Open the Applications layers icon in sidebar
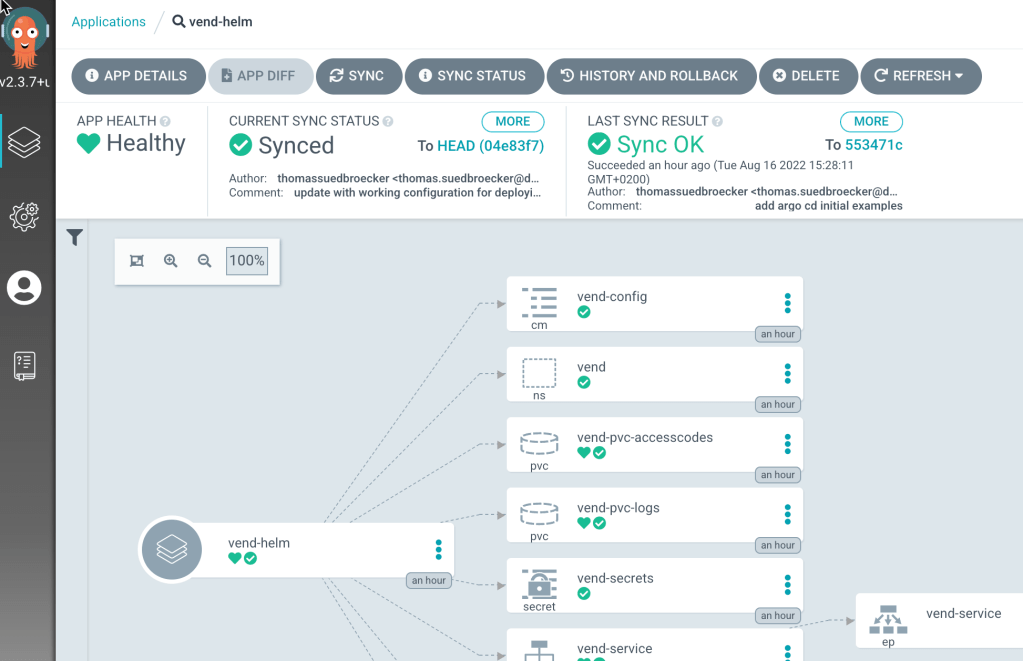Image resolution: width=1023 pixels, height=661 pixels. (x=24, y=144)
